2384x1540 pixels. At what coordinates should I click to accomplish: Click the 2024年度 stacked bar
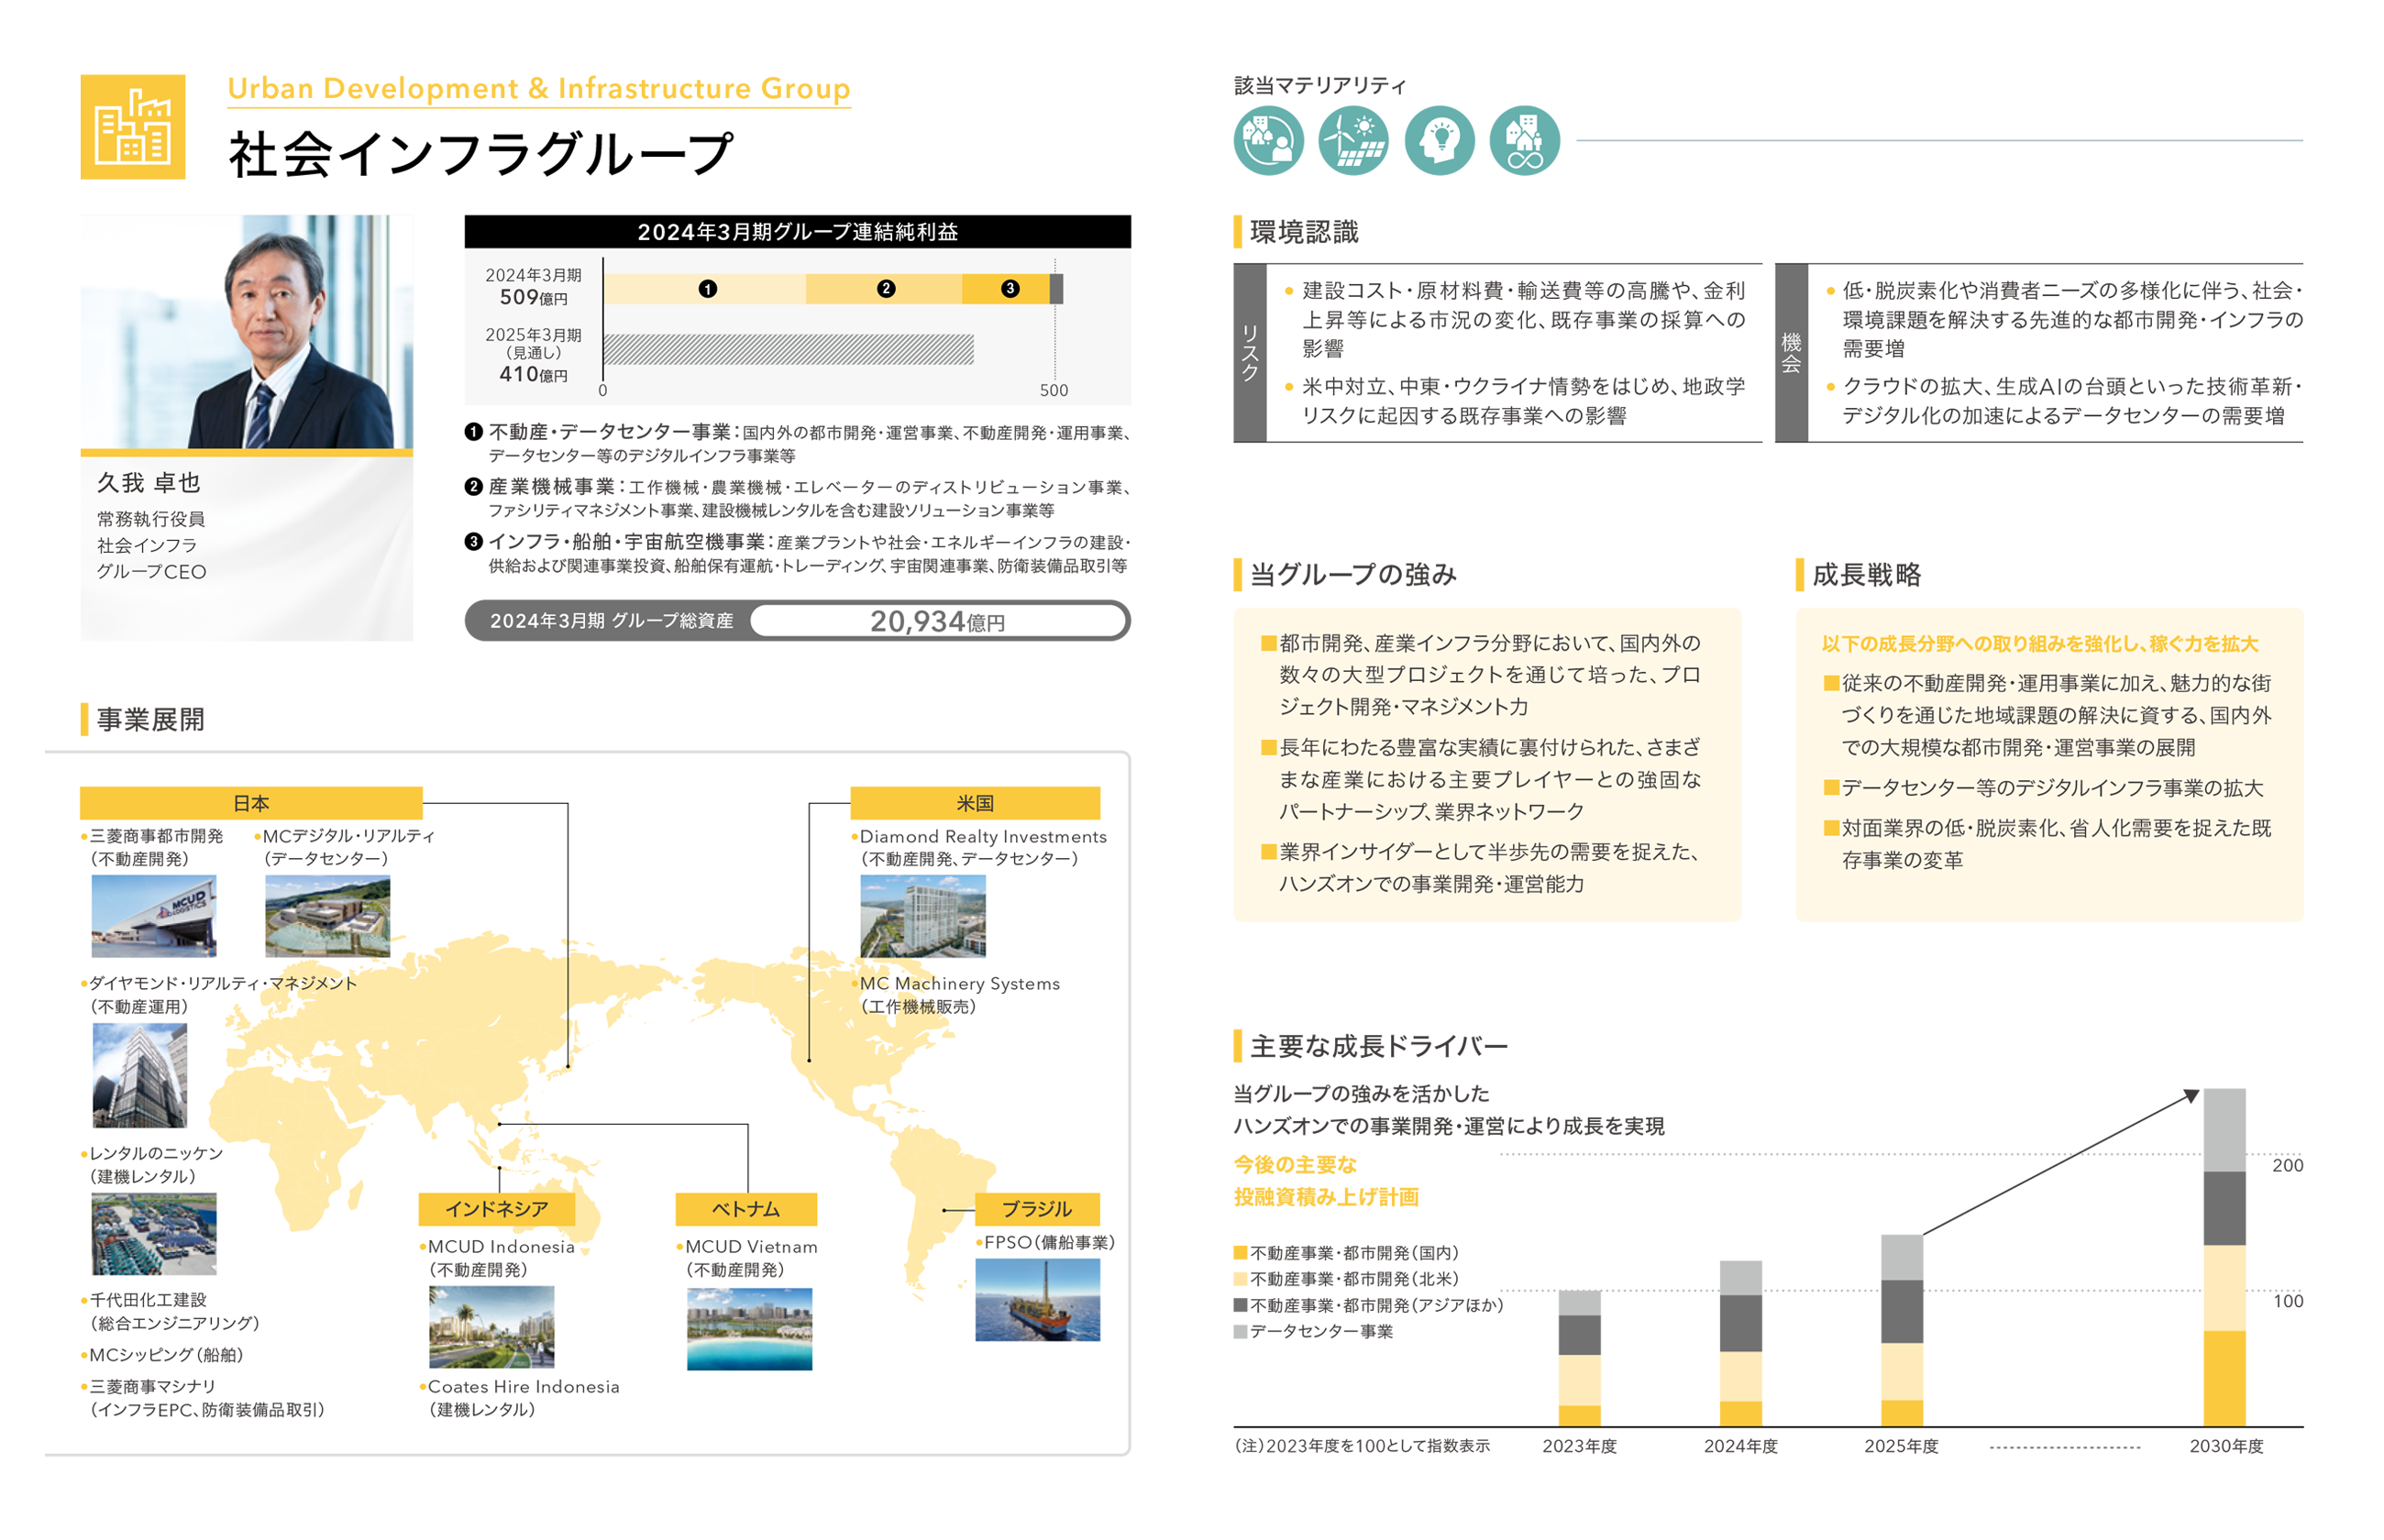coord(1740,1343)
